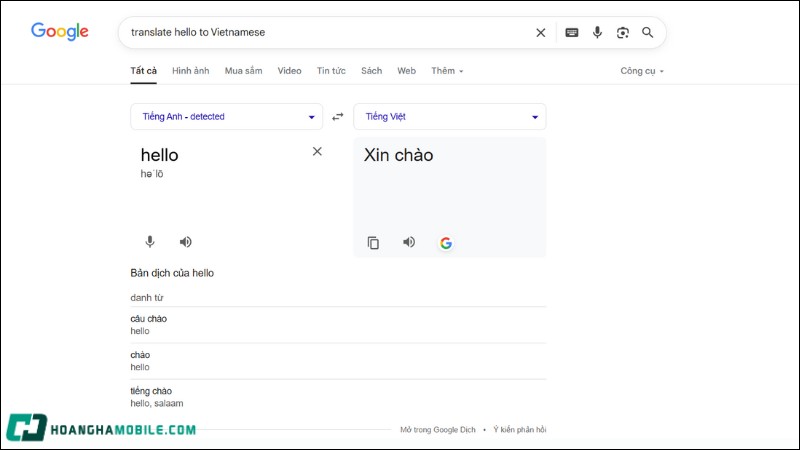Expand the 'Công cụ' tools menu

point(642,71)
